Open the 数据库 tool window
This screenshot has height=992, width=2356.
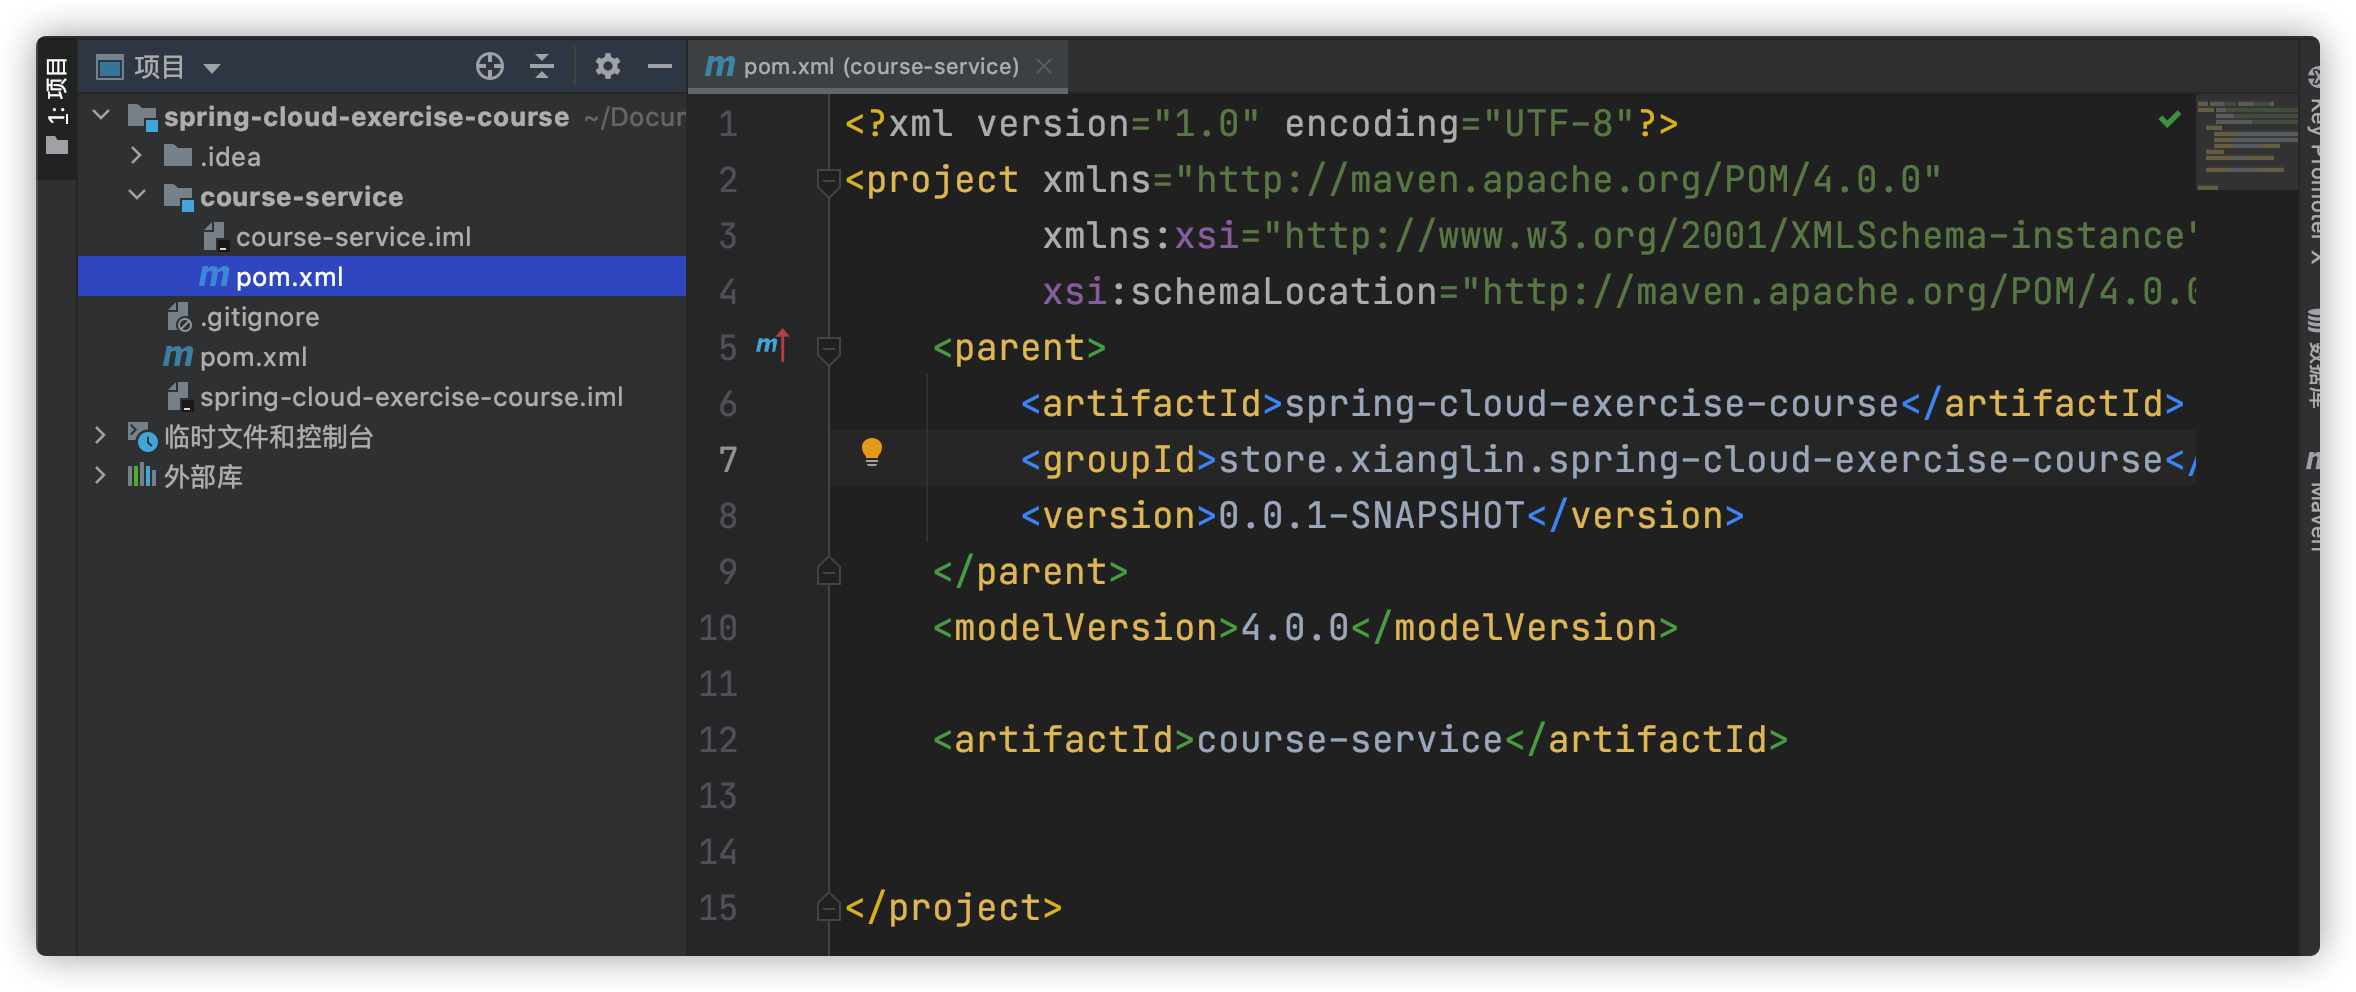[2316, 358]
